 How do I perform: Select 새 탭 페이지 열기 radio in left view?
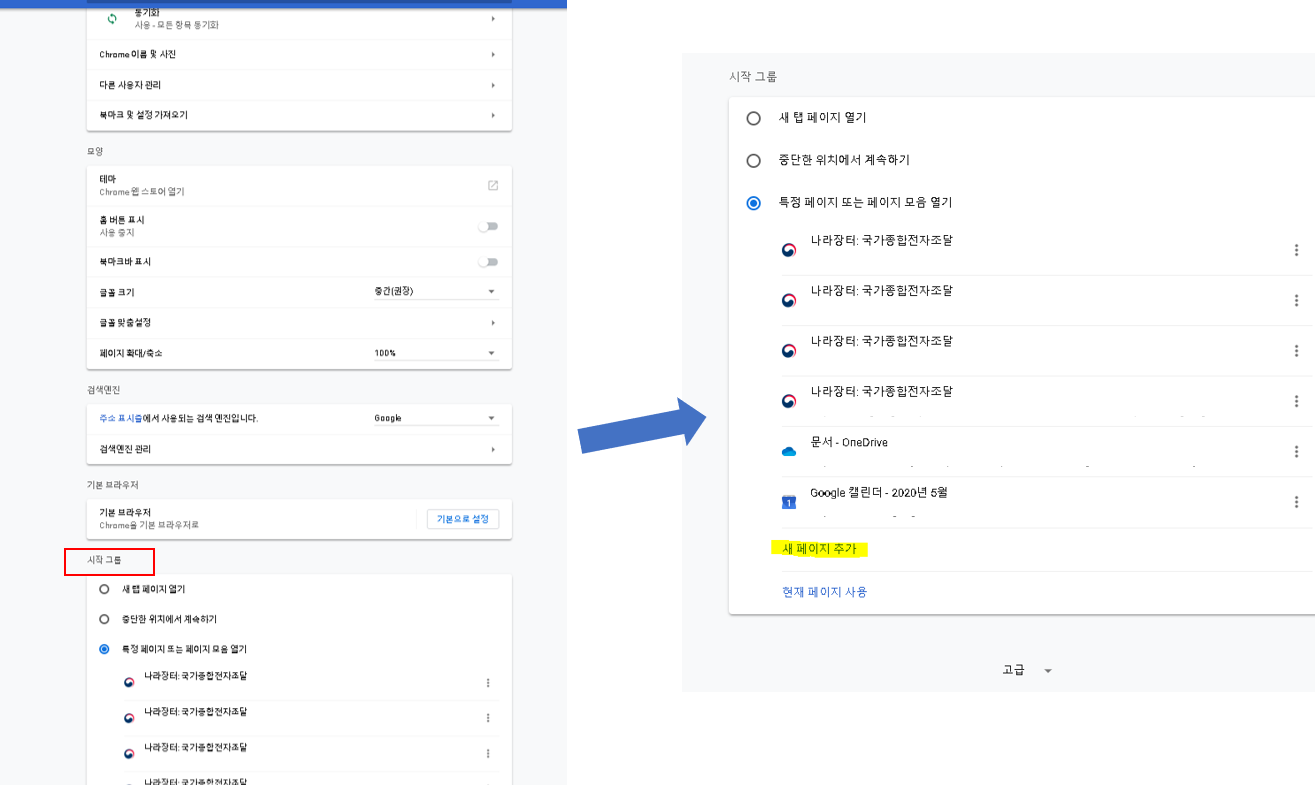point(104,589)
